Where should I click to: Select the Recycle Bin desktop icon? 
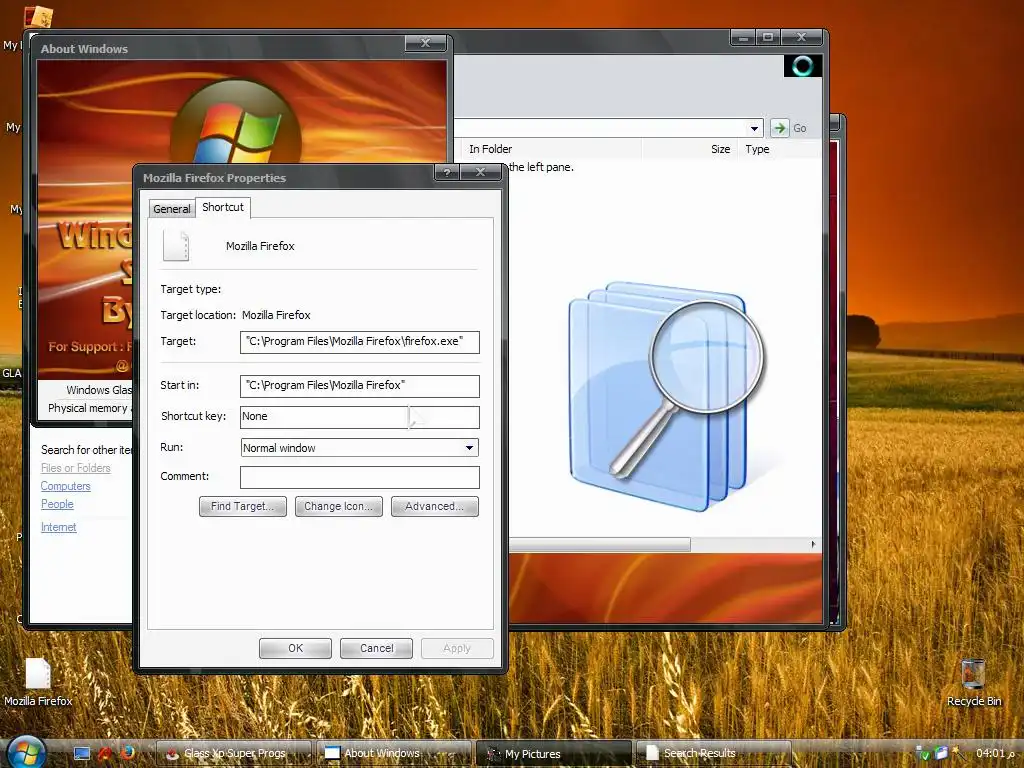click(x=974, y=682)
